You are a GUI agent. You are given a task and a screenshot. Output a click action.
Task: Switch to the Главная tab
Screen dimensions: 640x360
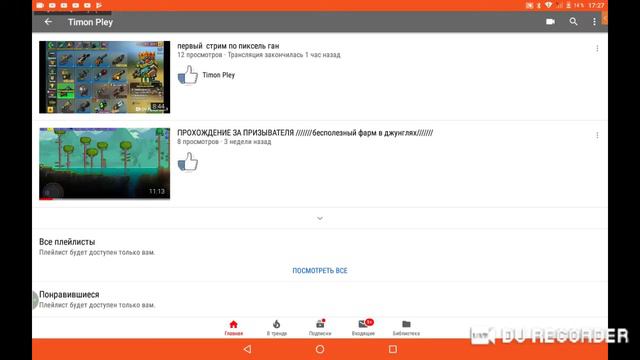tap(233, 328)
